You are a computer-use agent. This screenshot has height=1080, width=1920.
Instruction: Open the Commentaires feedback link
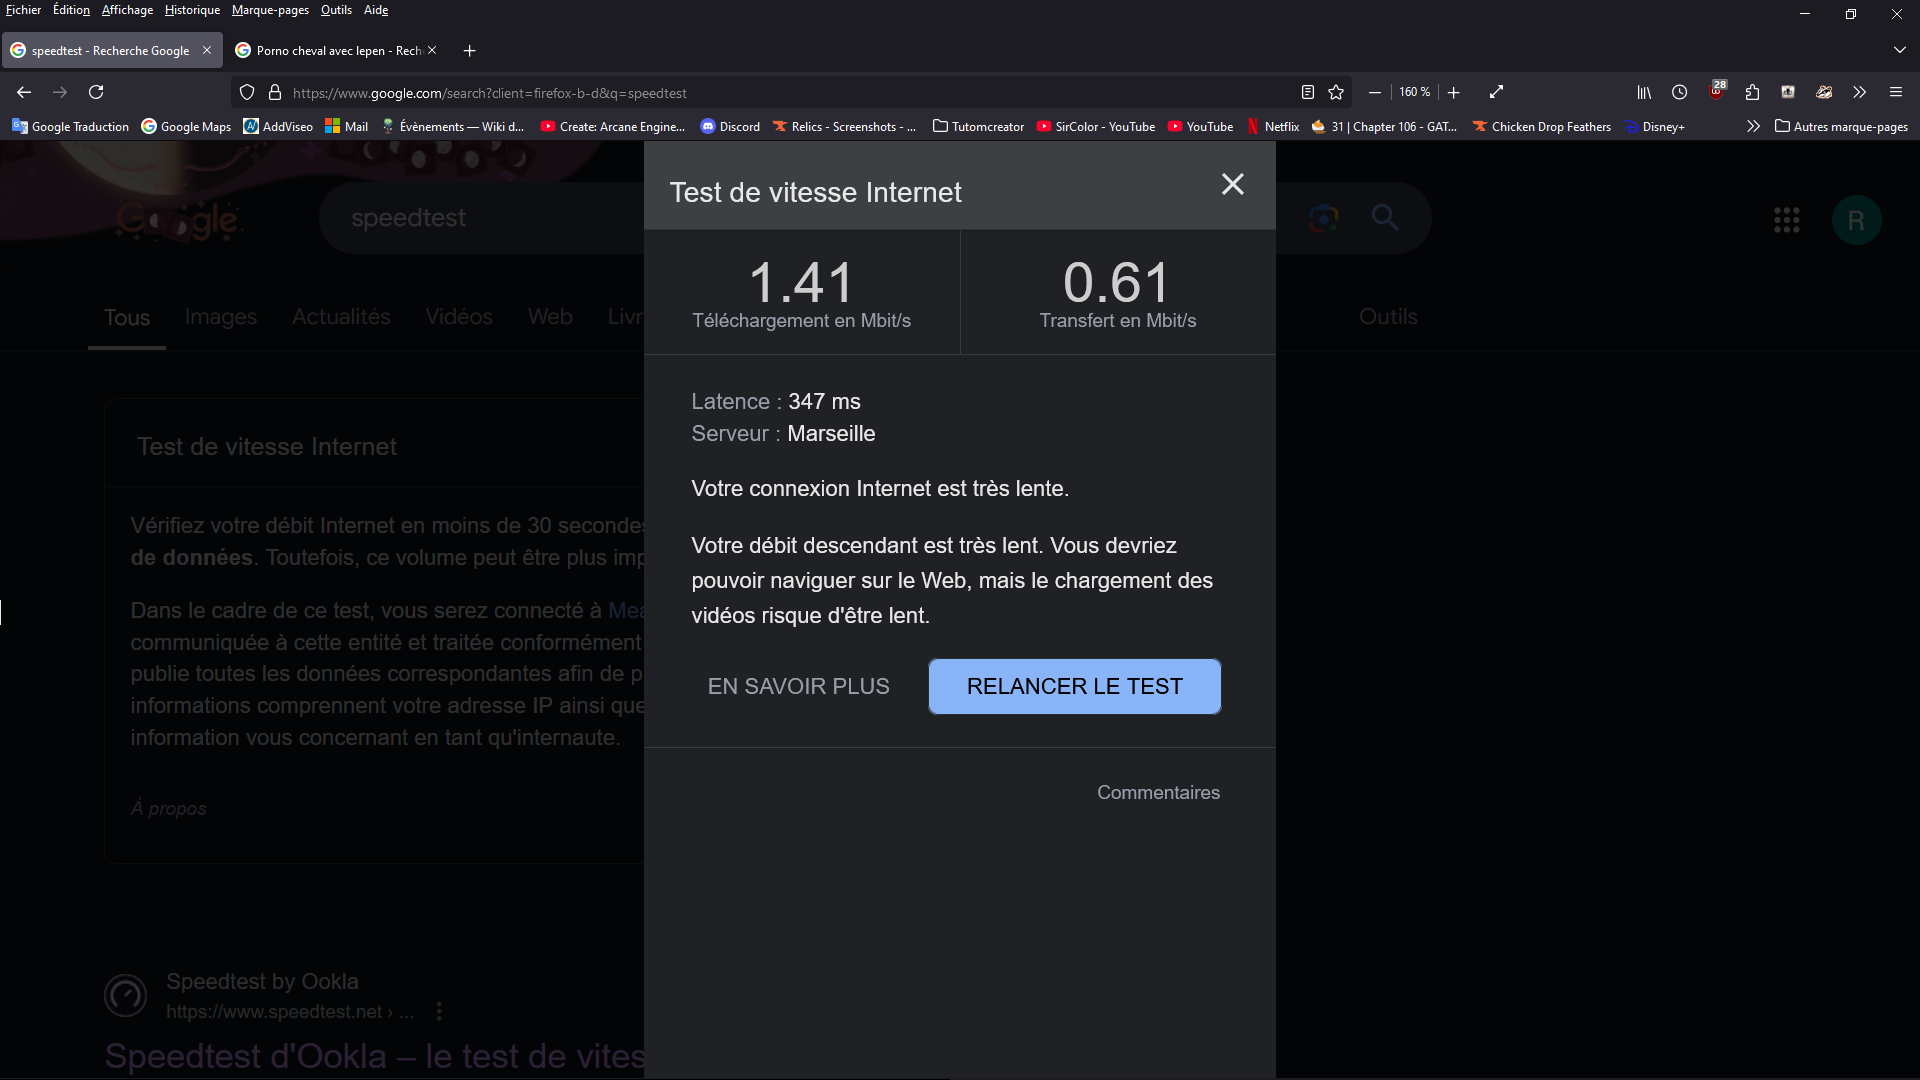pyautogui.click(x=1158, y=792)
